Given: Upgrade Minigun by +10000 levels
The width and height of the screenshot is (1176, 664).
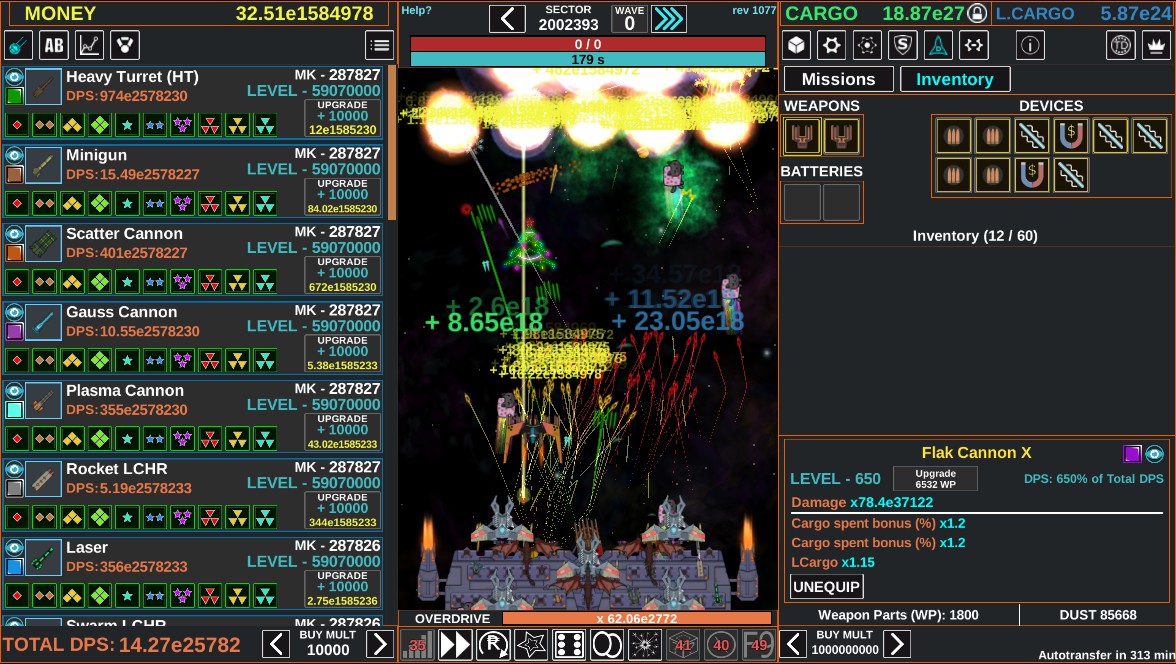Looking at the screenshot, I should pos(342,197).
